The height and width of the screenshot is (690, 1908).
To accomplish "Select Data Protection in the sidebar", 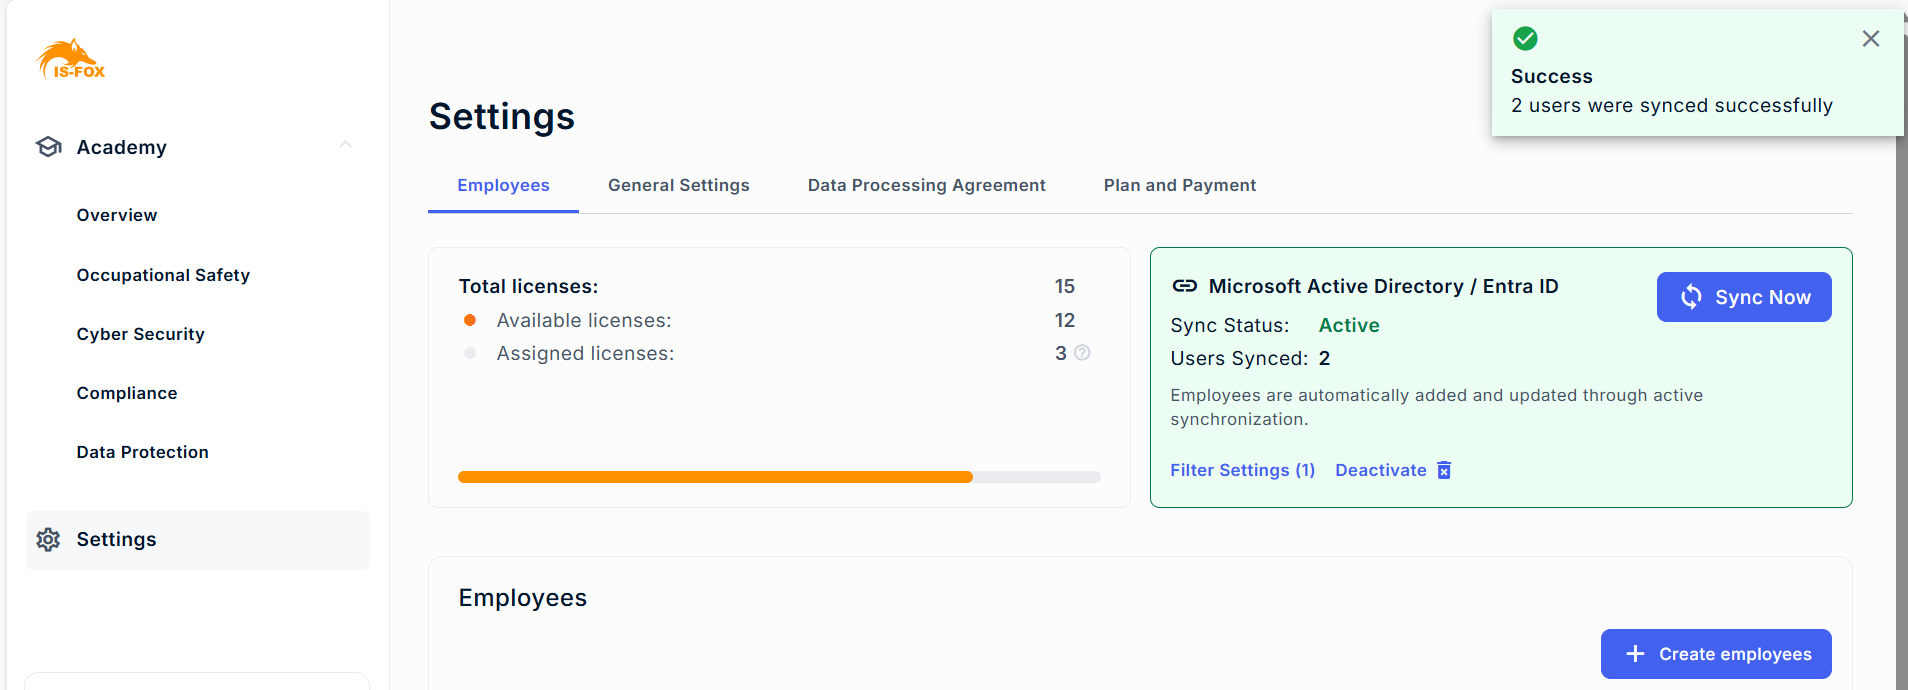I will (143, 452).
